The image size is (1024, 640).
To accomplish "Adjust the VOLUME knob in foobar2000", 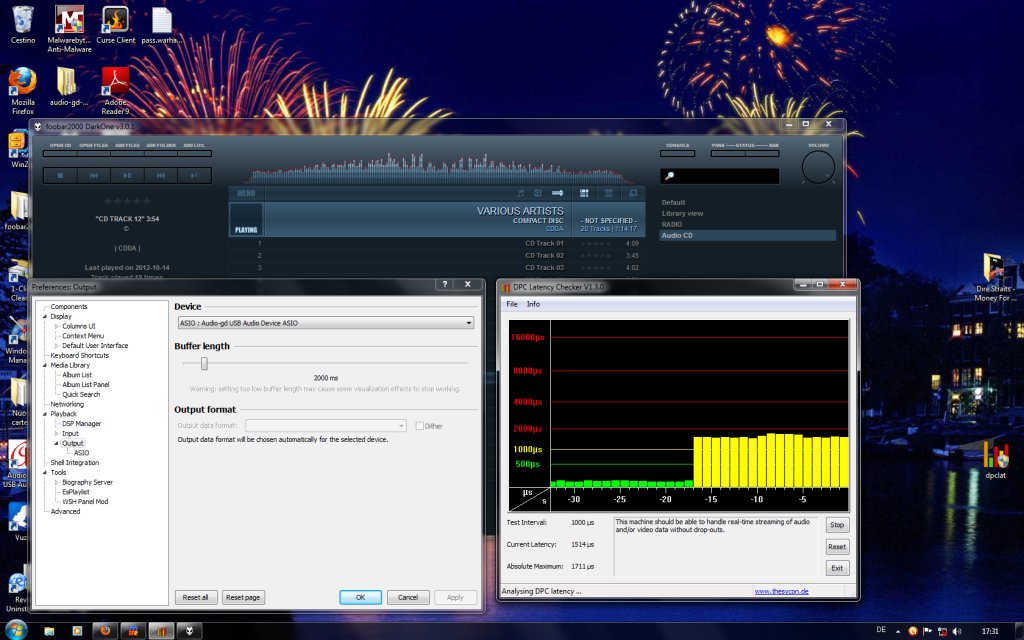I will 818,167.
